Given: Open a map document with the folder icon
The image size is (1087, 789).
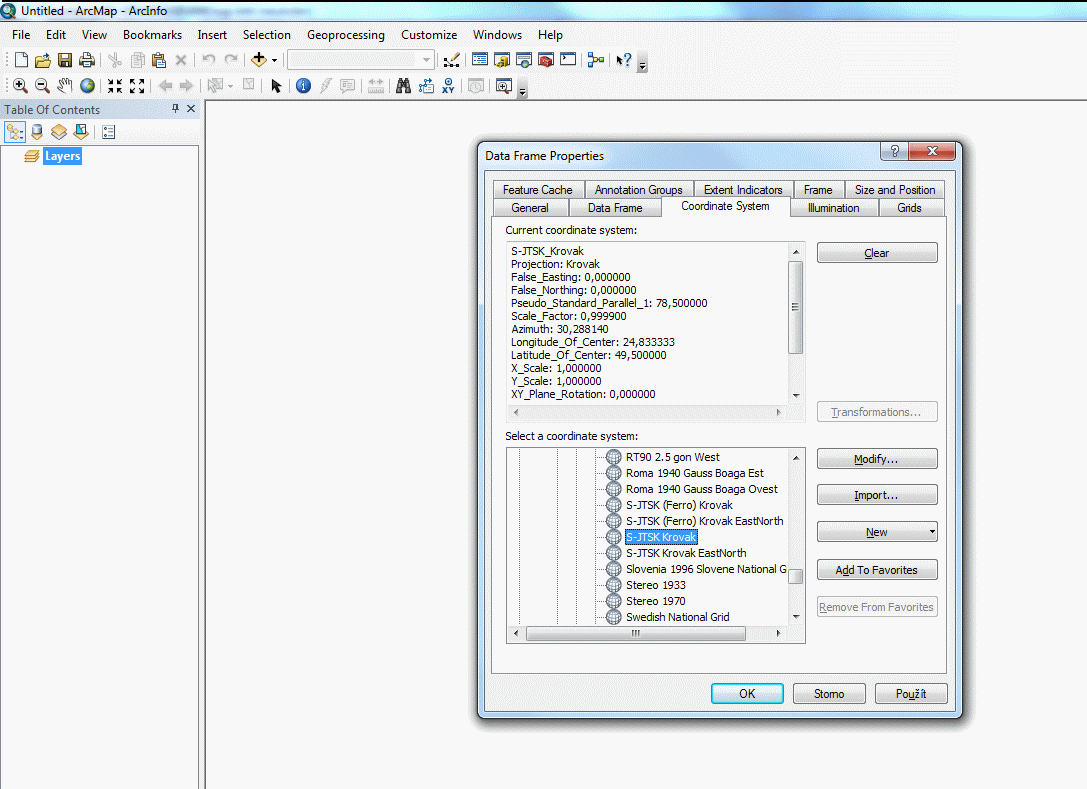Looking at the screenshot, I should [43, 60].
